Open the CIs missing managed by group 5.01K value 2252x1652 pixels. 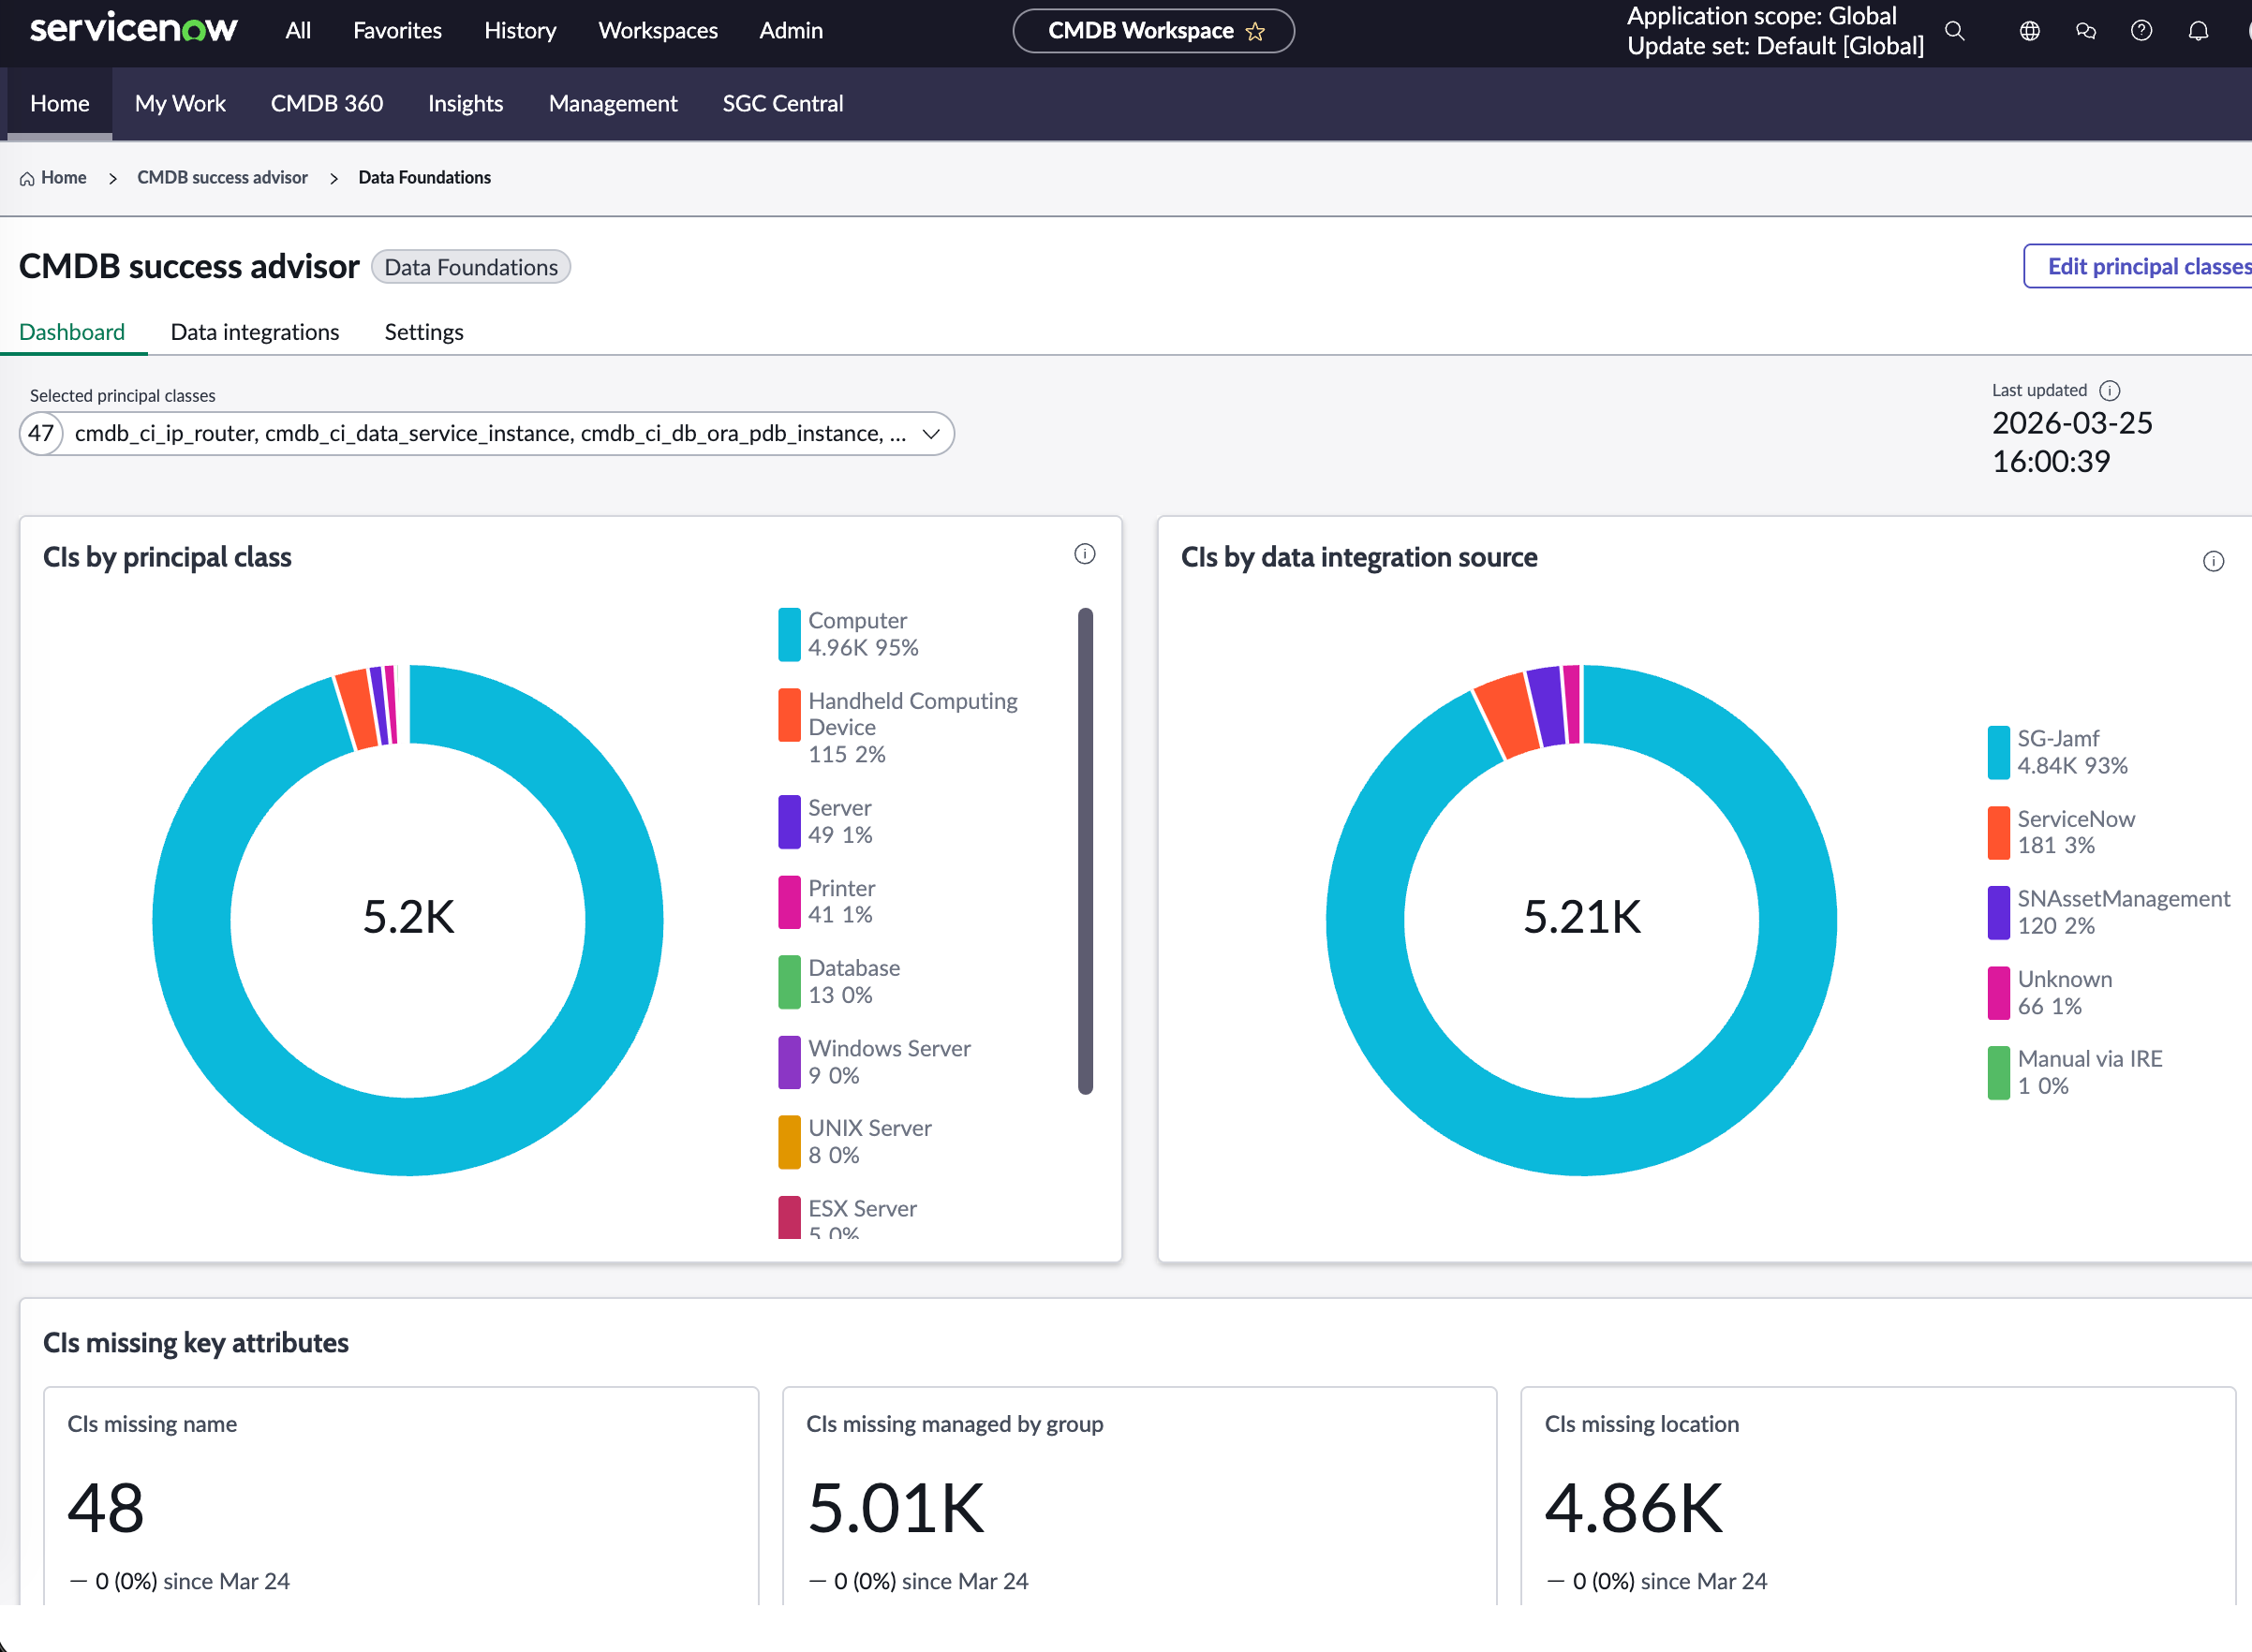coord(896,1508)
